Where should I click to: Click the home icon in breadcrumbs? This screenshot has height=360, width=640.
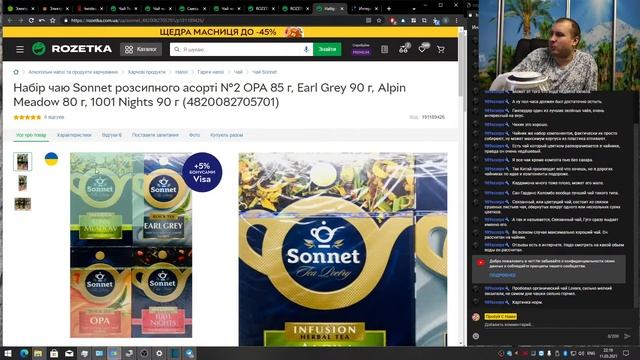(16, 72)
